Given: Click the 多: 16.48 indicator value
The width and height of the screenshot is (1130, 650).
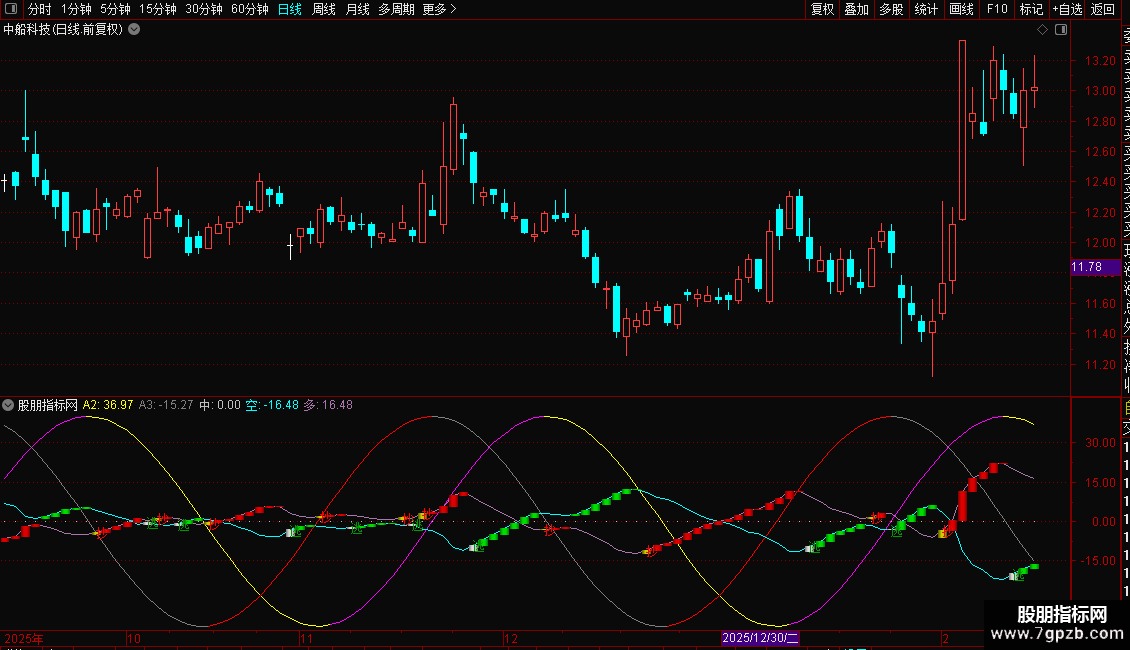Looking at the screenshot, I should coord(329,405).
